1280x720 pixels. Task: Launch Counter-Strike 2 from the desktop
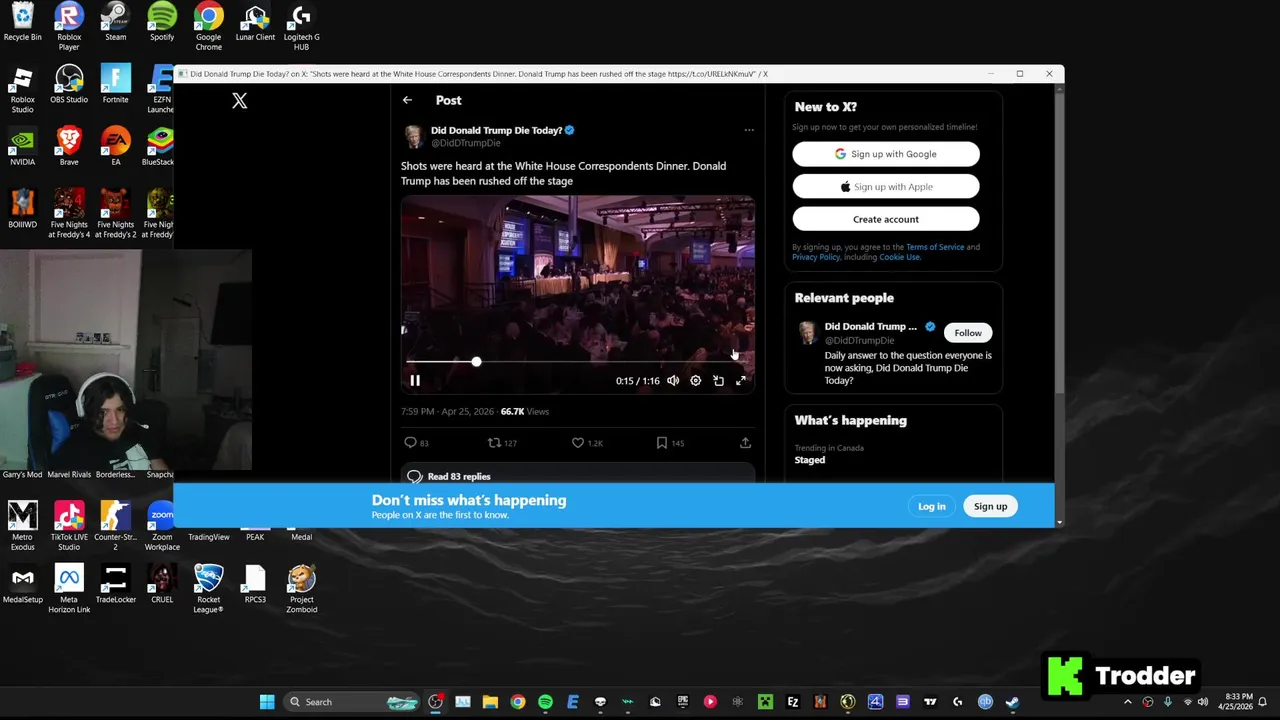pyautogui.click(x=115, y=526)
